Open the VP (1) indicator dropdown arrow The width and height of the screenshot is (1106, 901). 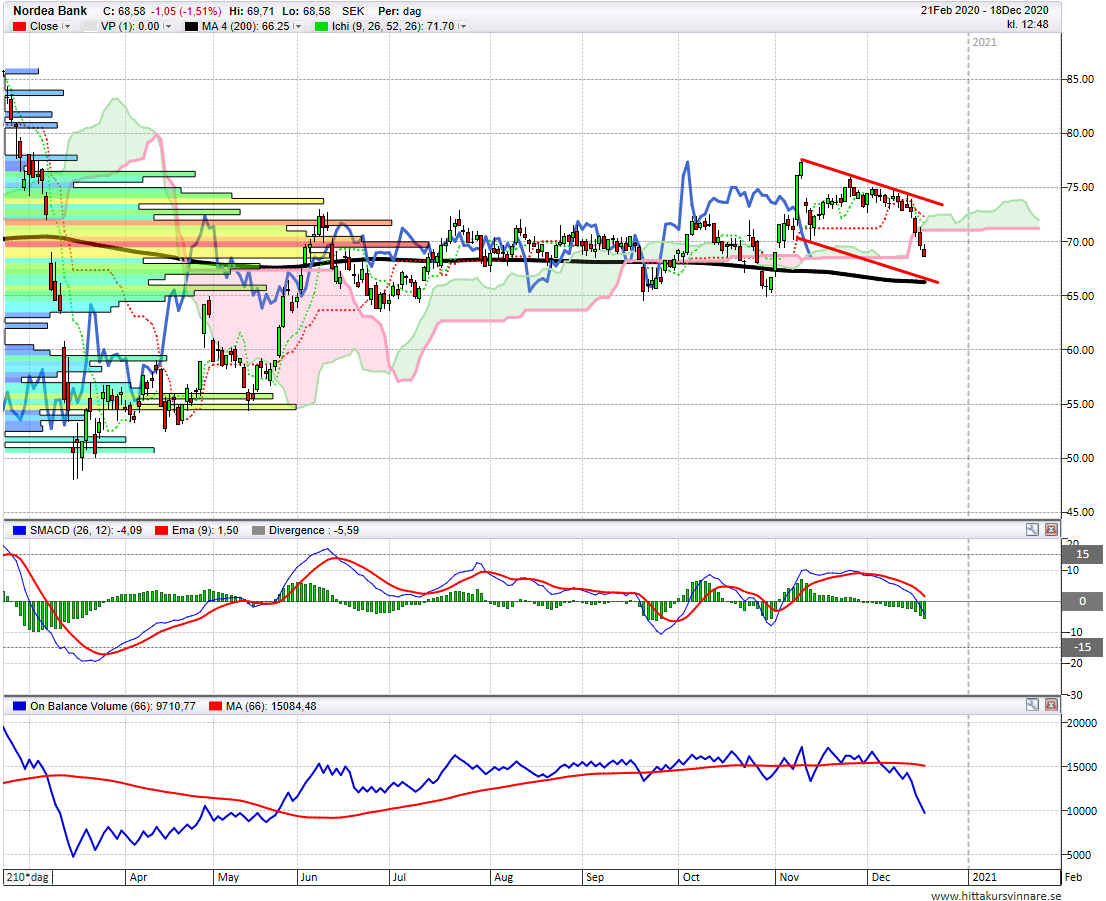pyautogui.click(x=168, y=26)
